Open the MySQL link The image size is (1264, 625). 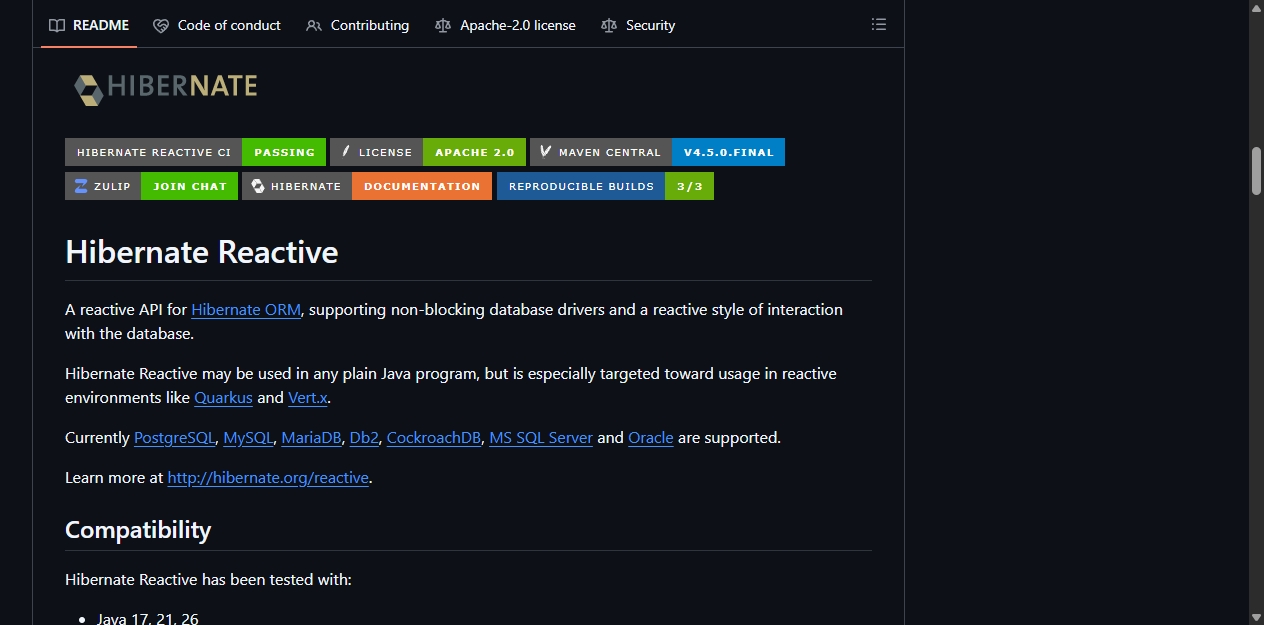[x=248, y=438]
